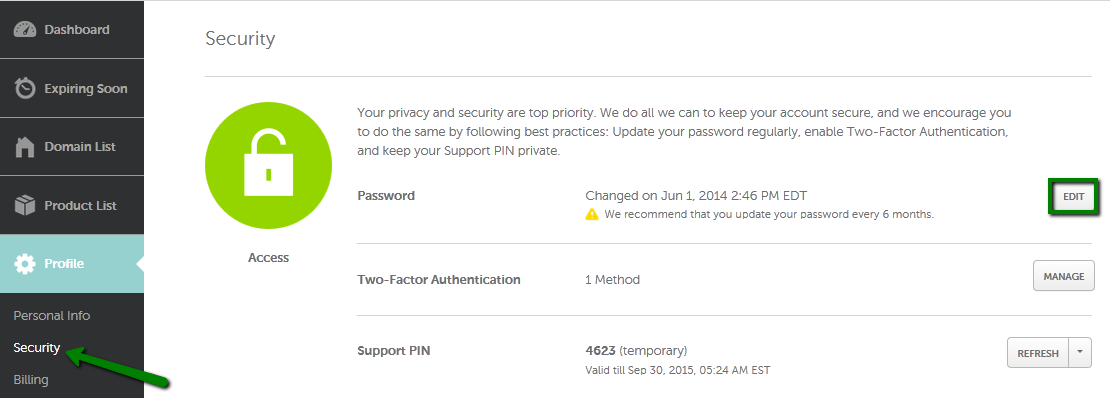Collapse the Profile sidebar section
Screen dimensions: 1110x398
pos(71,264)
